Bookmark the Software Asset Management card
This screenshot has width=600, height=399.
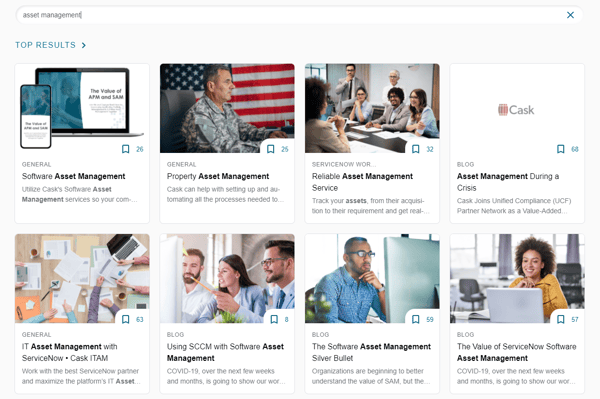[126, 149]
